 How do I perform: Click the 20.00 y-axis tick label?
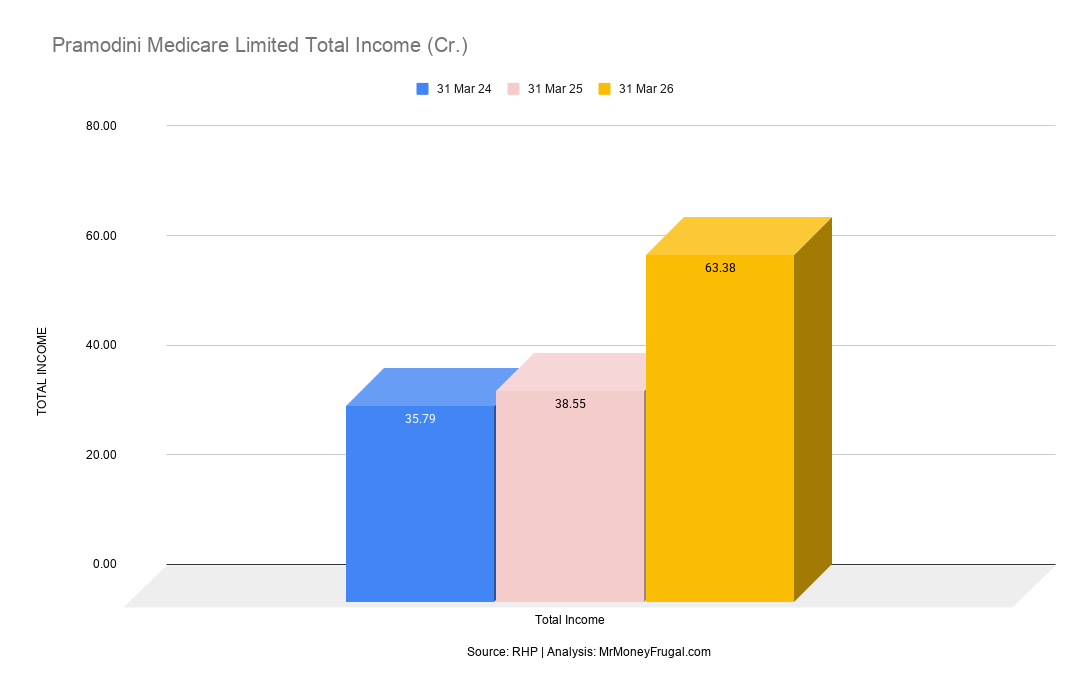pos(101,455)
